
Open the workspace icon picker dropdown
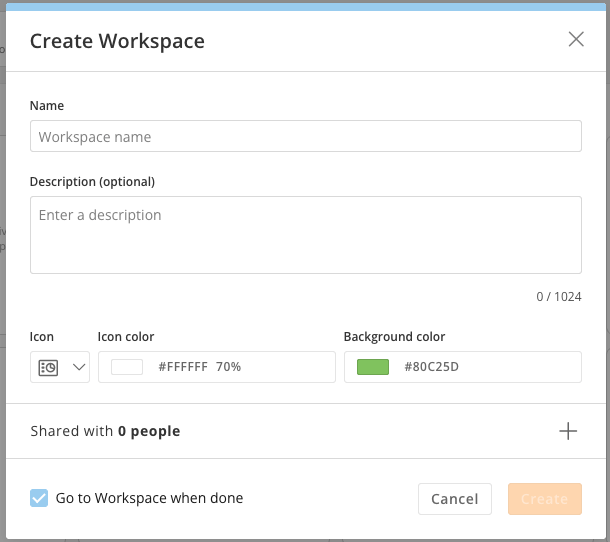60,367
